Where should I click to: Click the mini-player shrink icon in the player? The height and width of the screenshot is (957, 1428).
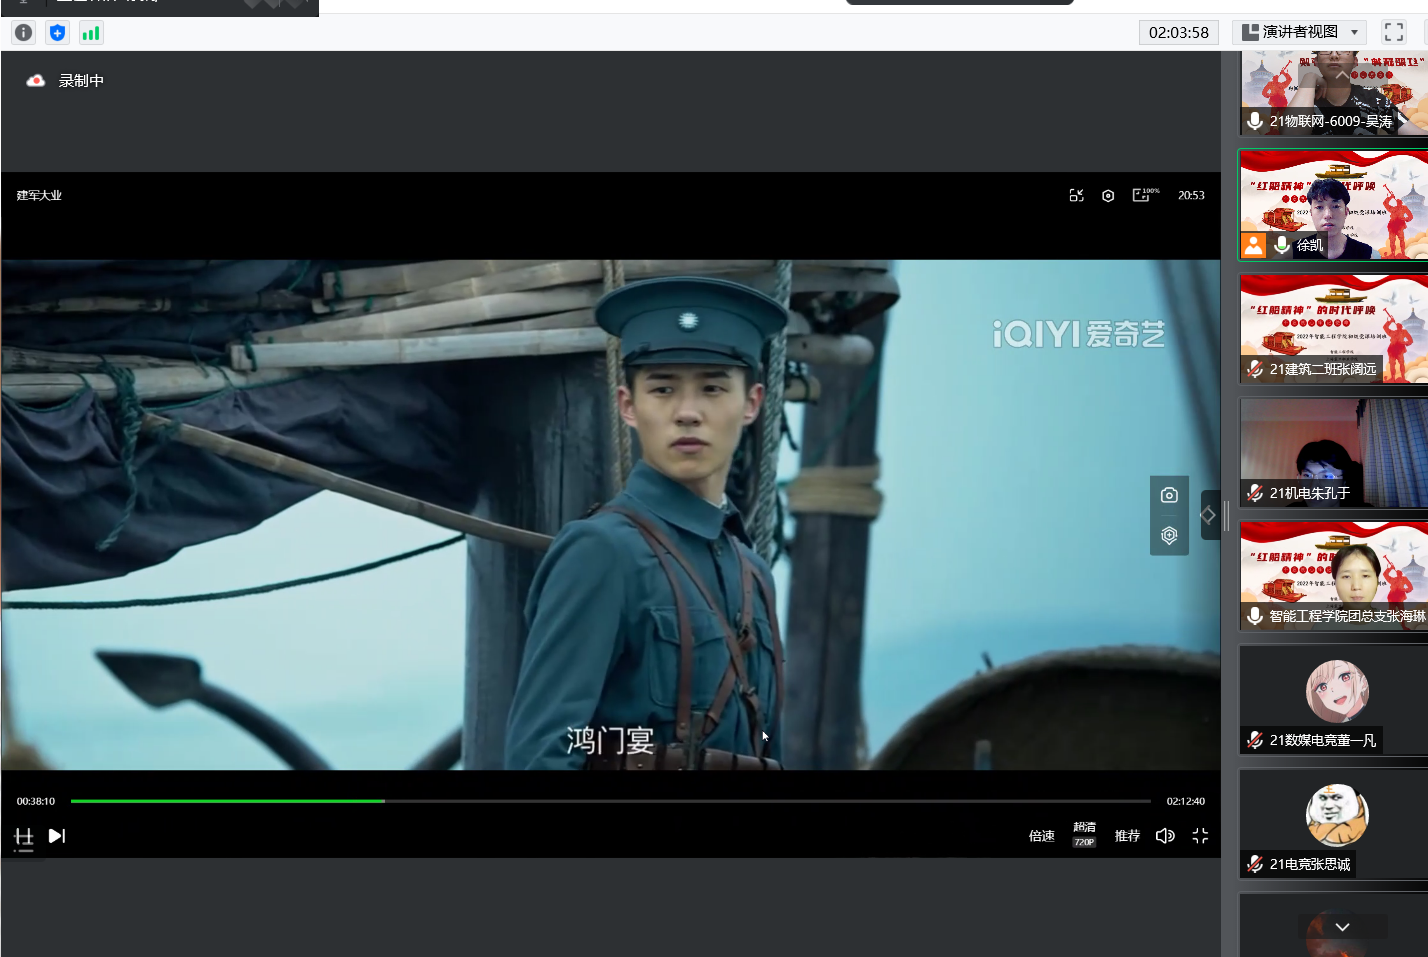(x=1076, y=196)
